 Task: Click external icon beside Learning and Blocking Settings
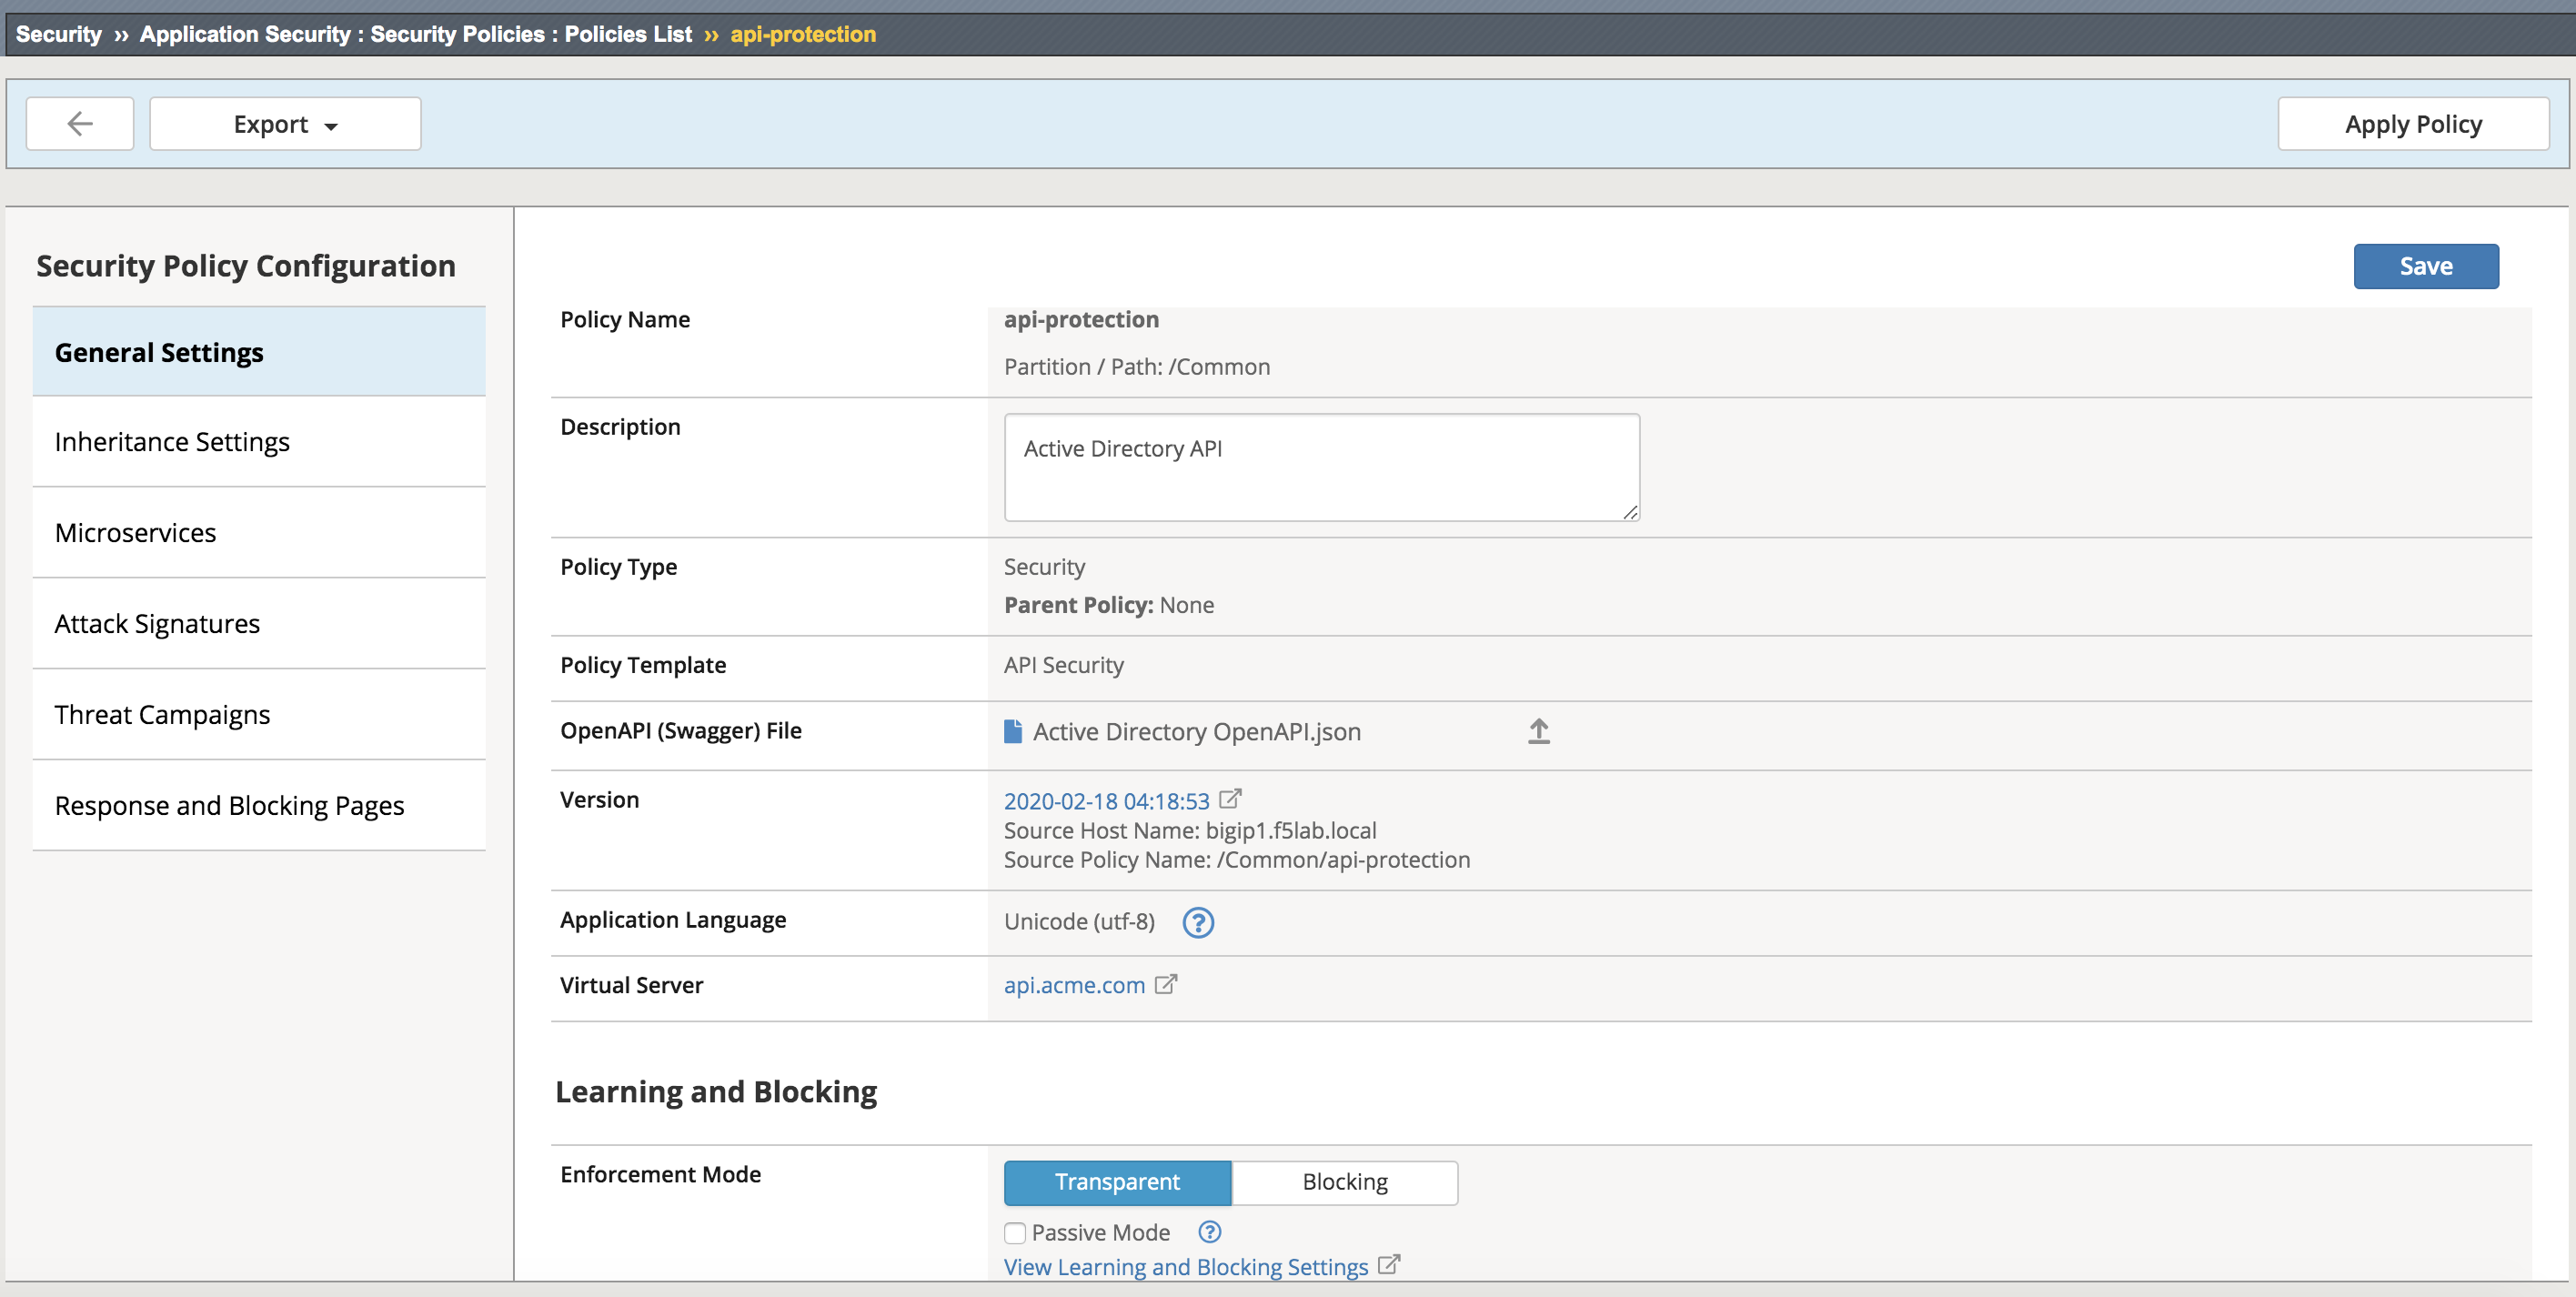1389,1264
